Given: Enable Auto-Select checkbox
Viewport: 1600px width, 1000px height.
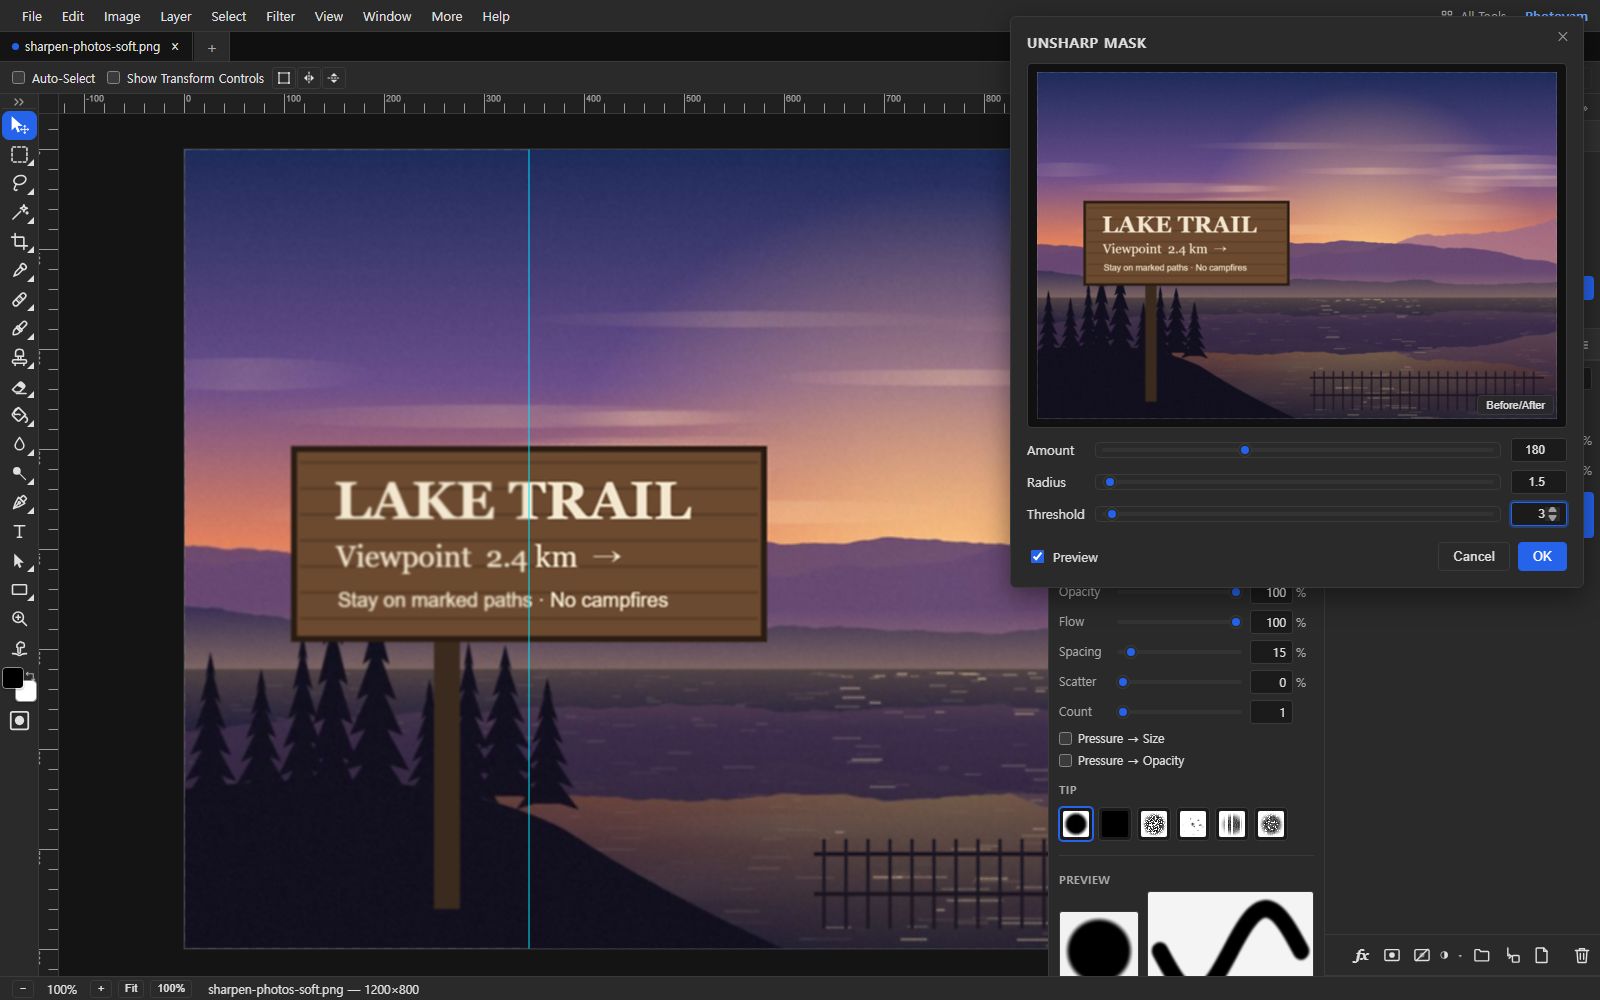Looking at the screenshot, I should click(x=18, y=78).
